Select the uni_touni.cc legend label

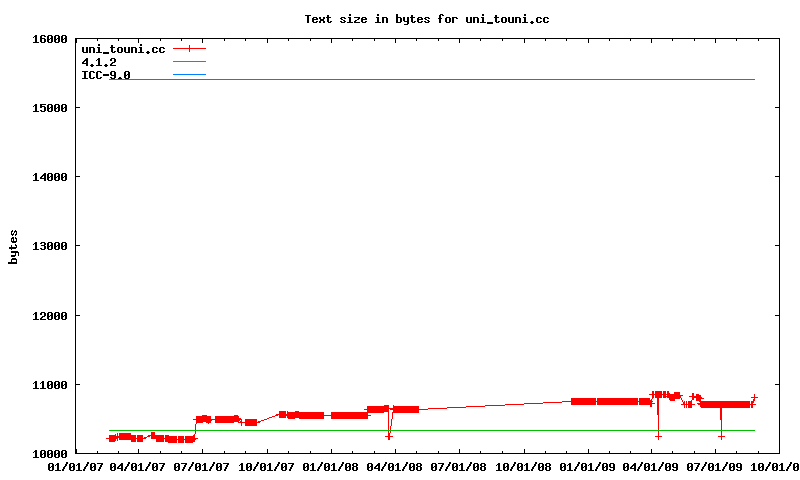click(x=123, y=48)
